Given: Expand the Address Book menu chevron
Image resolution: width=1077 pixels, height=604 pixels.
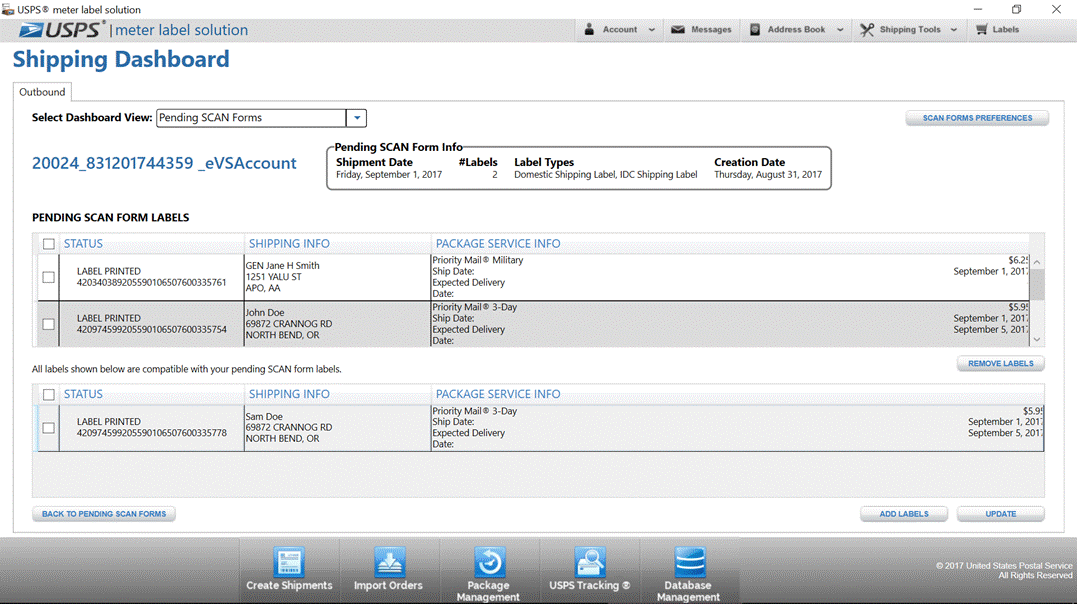Looking at the screenshot, I should (x=839, y=30).
